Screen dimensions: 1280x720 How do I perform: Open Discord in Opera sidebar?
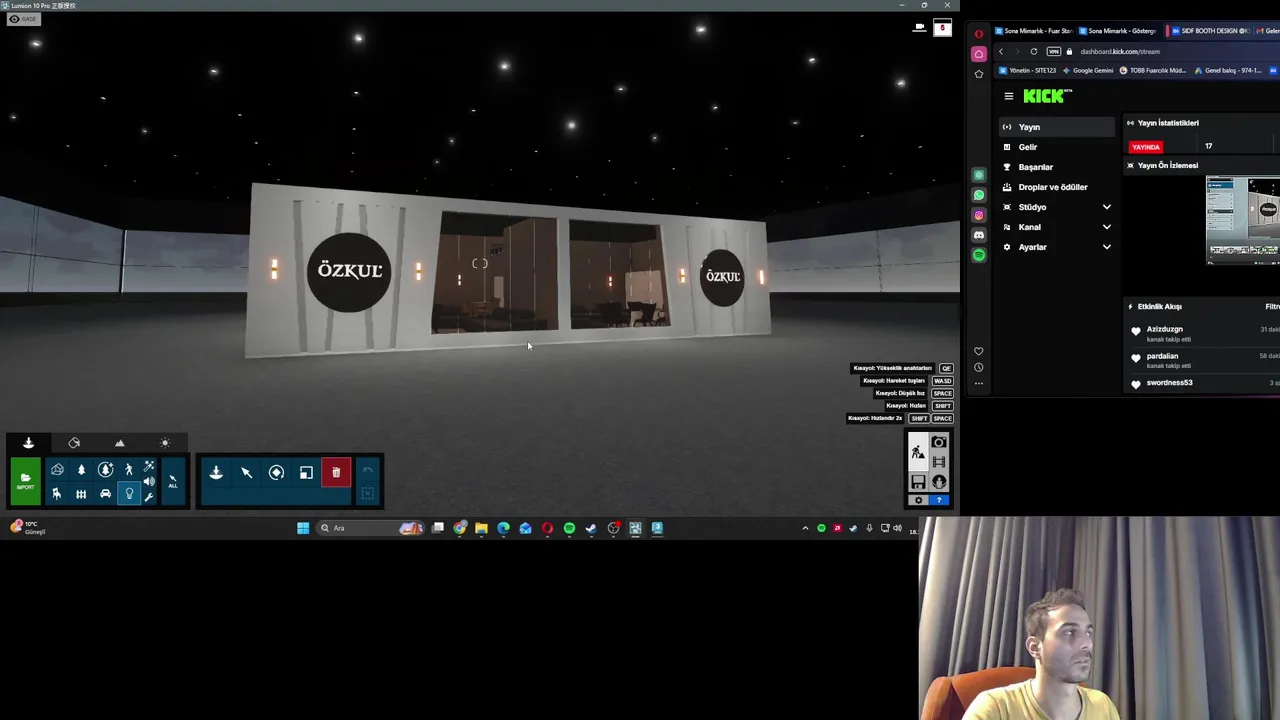tap(979, 235)
